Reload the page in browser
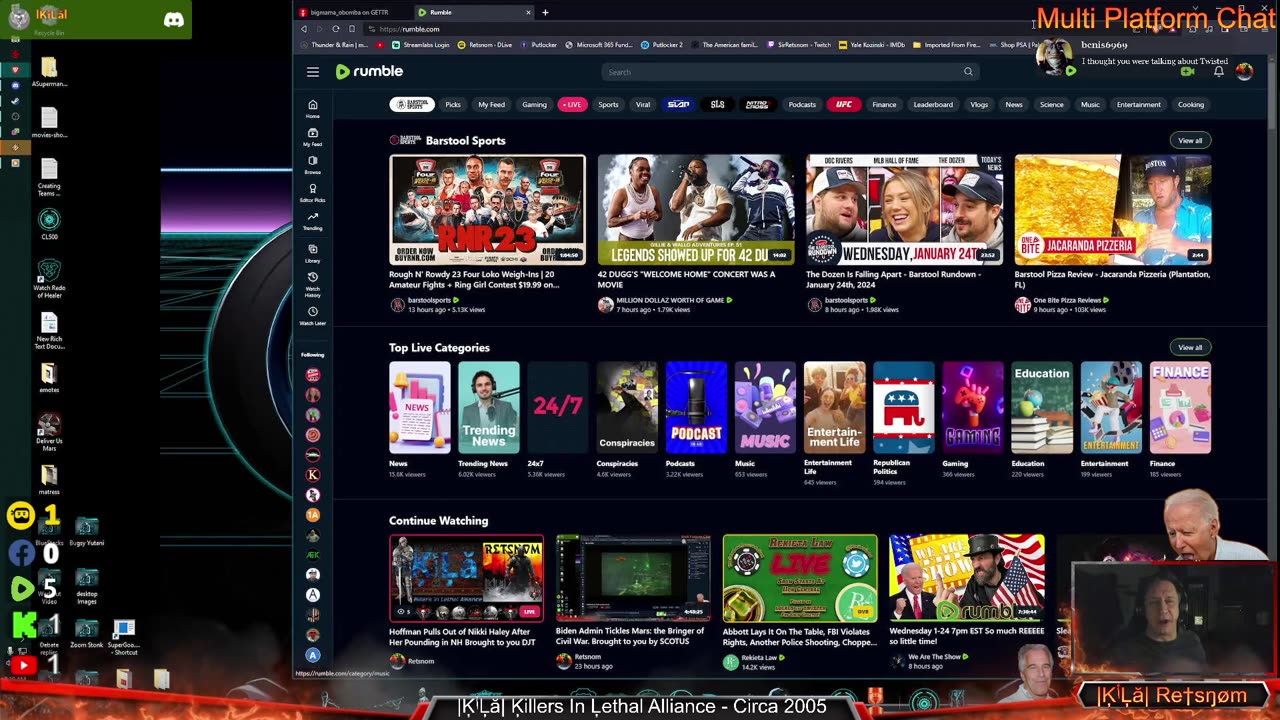This screenshot has width=1280, height=720. tap(336, 29)
